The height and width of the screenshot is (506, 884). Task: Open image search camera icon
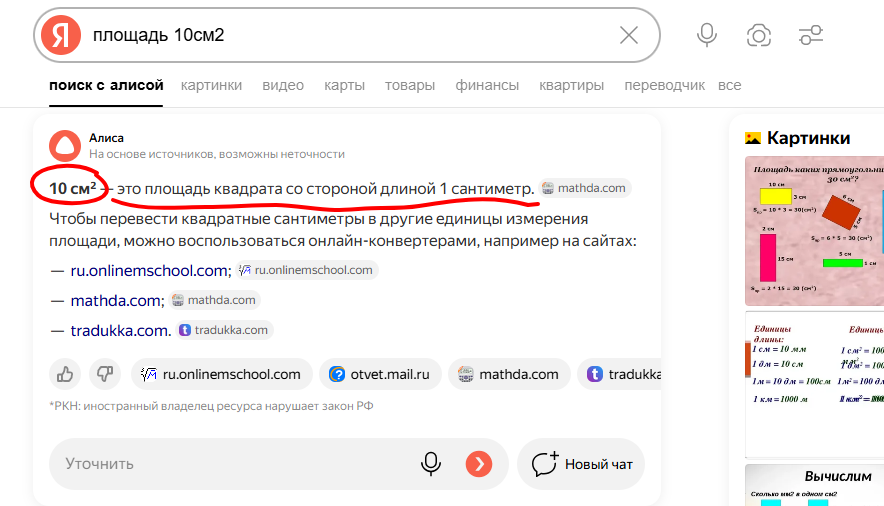click(x=759, y=36)
